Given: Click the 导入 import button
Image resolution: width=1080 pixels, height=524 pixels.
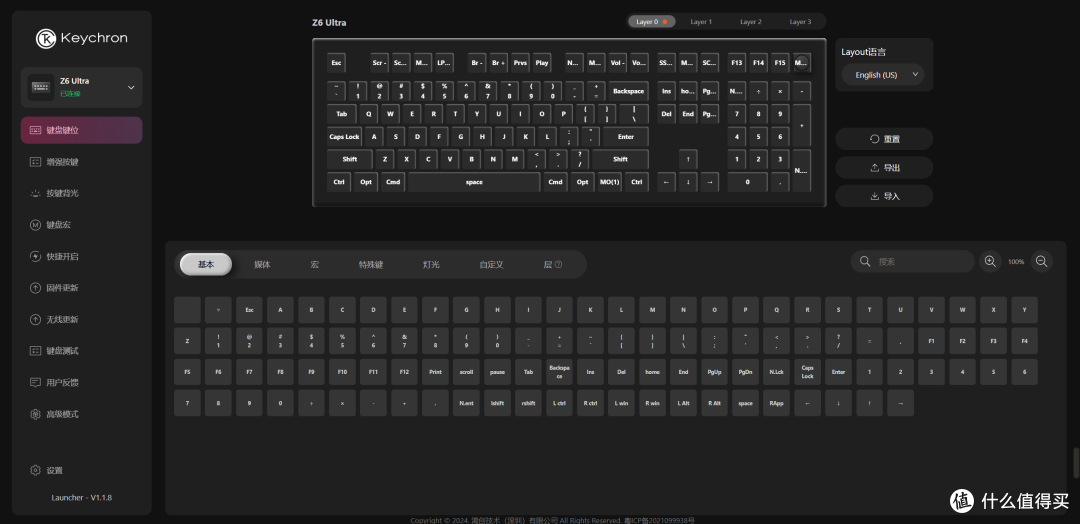Looking at the screenshot, I should point(884,196).
